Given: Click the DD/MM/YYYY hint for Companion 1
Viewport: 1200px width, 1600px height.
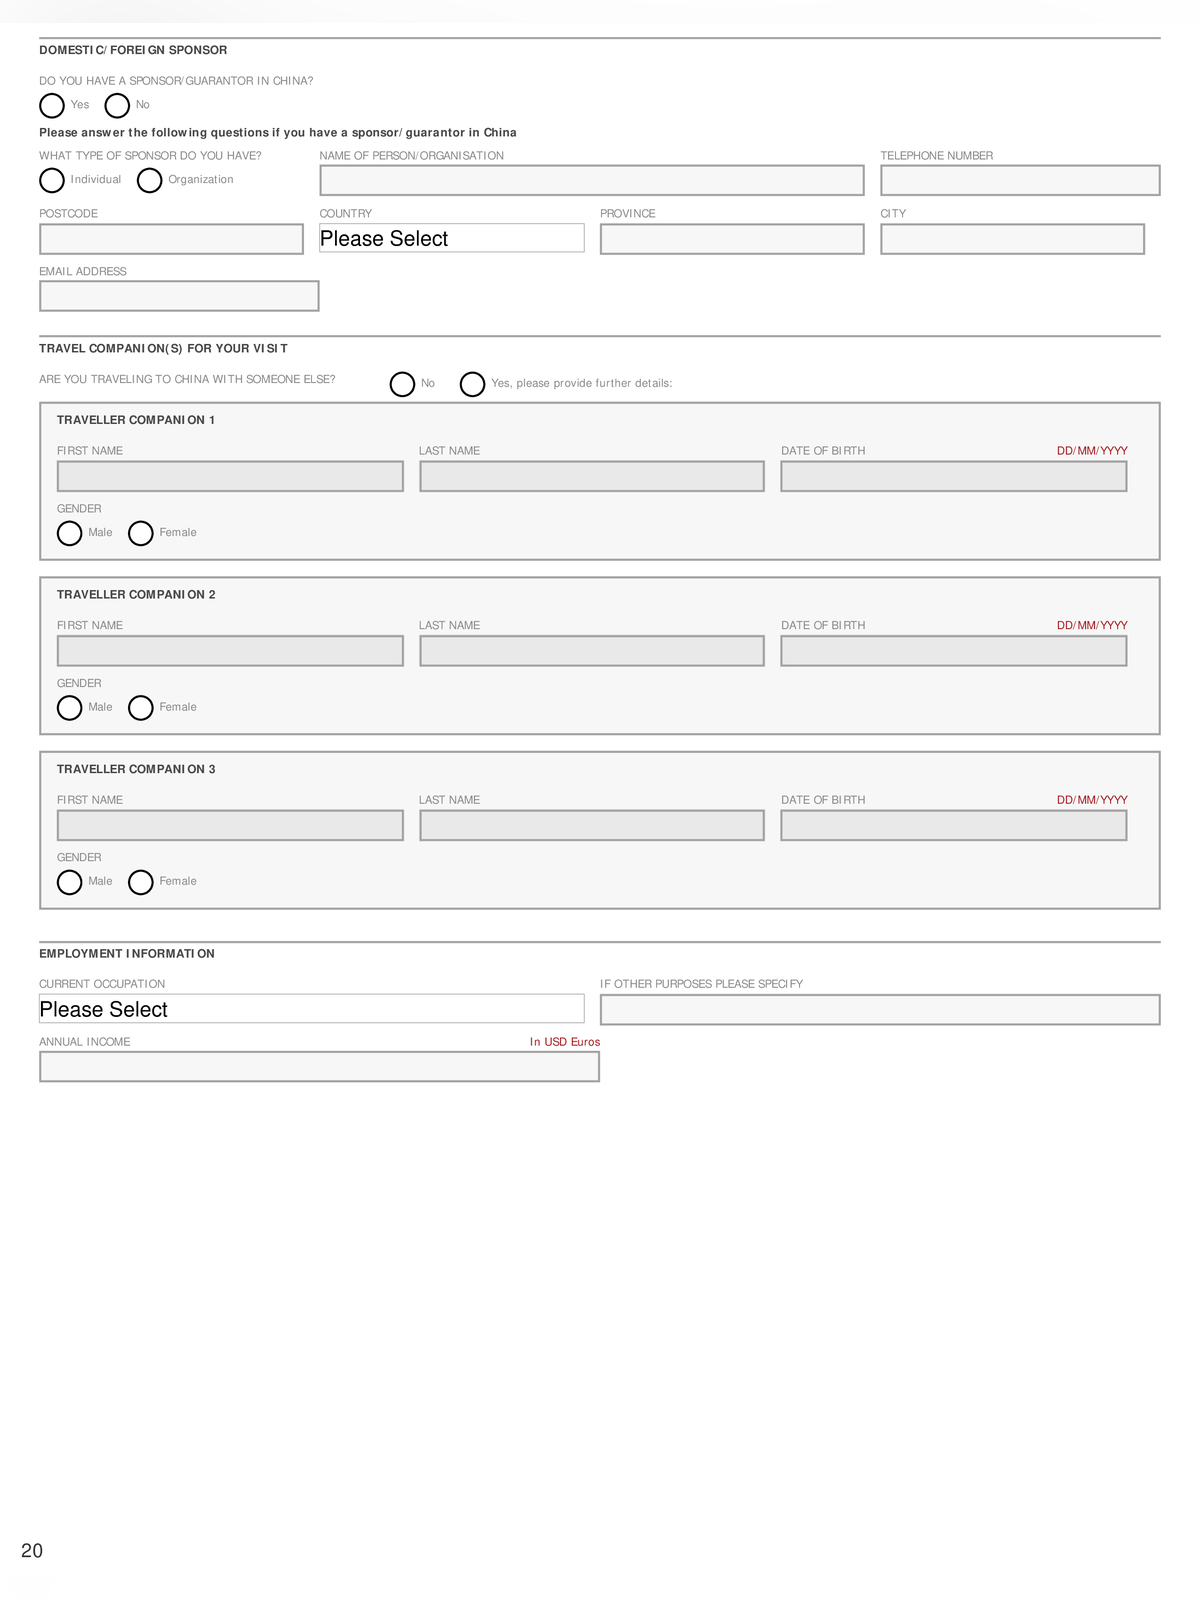Looking at the screenshot, I should coord(1092,451).
